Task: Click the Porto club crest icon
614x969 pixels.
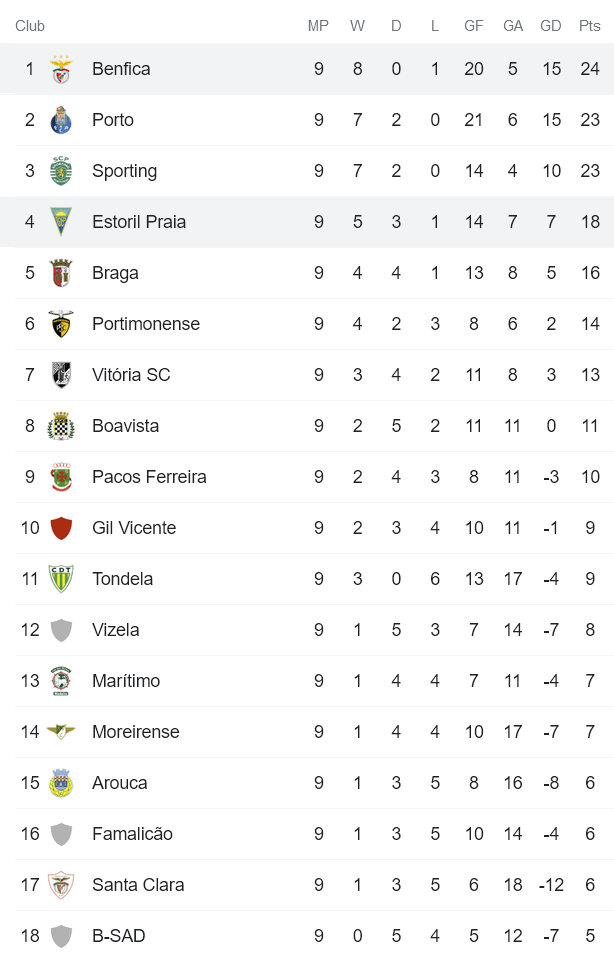Action: coord(61,120)
